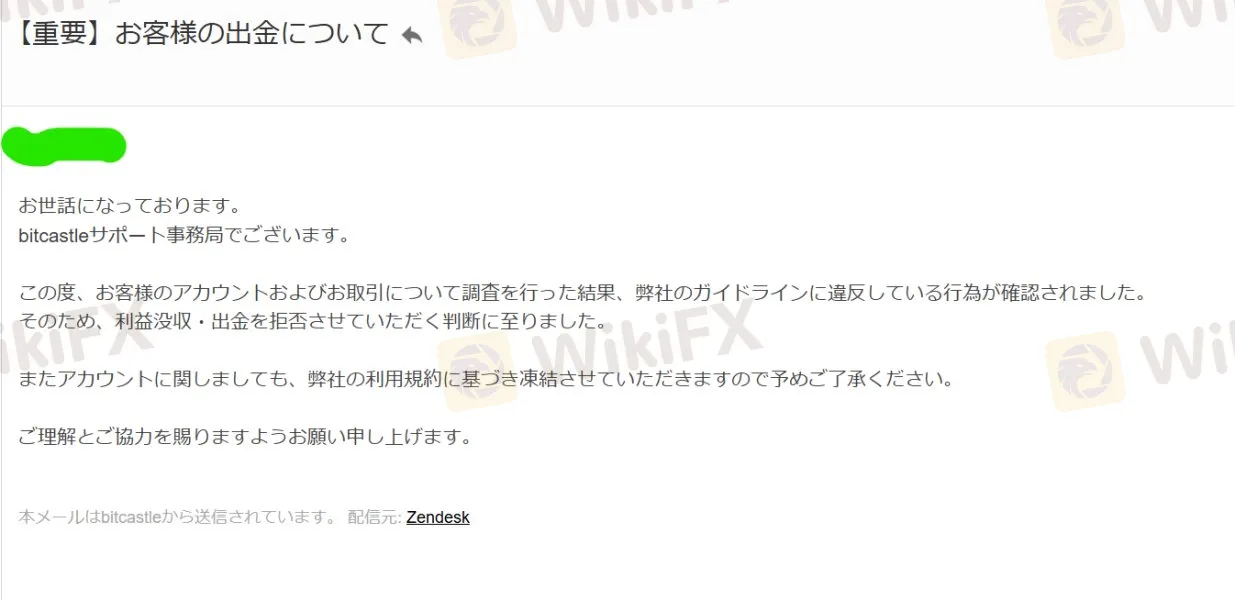Click the subject 【重要】お客様の出金について
Image resolution: width=1235 pixels, height=600 pixels.
pos(200,34)
